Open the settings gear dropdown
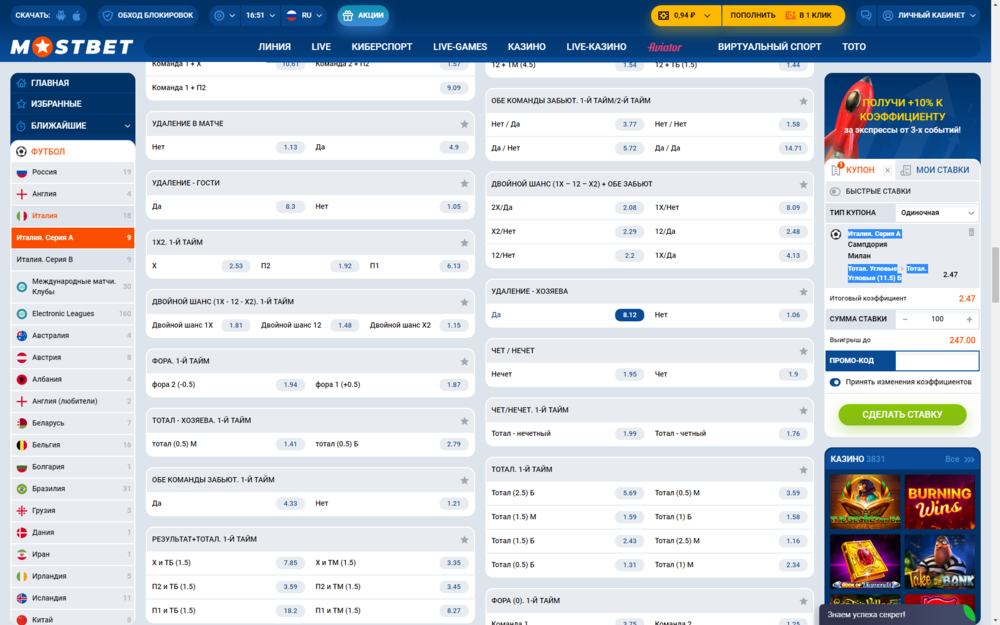1000x625 pixels. coord(224,15)
